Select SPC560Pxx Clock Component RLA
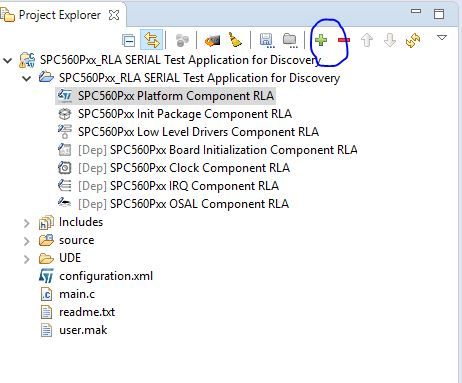Viewport: 462px width, 383px height. (184, 168)
